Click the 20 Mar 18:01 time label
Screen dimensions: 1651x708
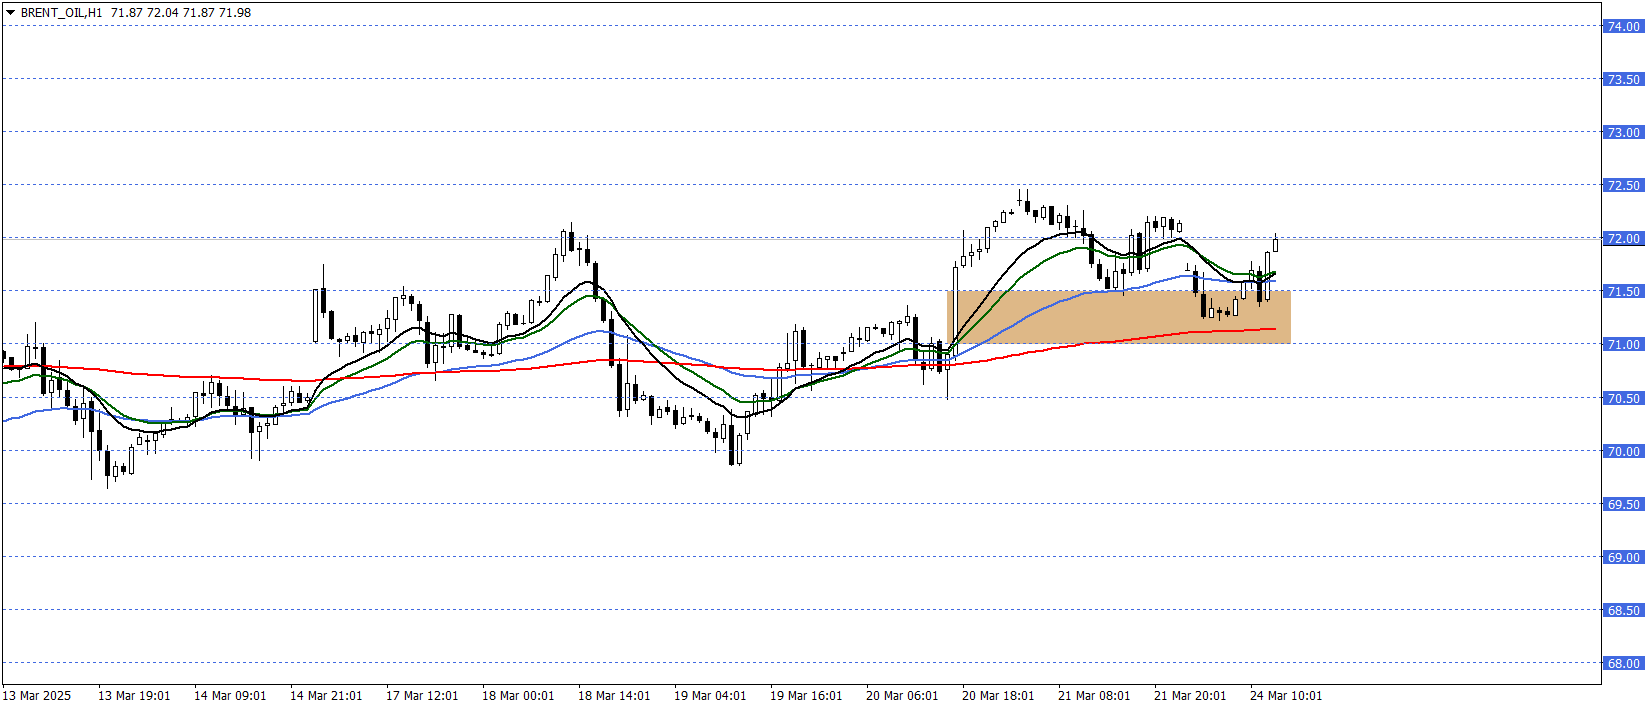(998, 696)
